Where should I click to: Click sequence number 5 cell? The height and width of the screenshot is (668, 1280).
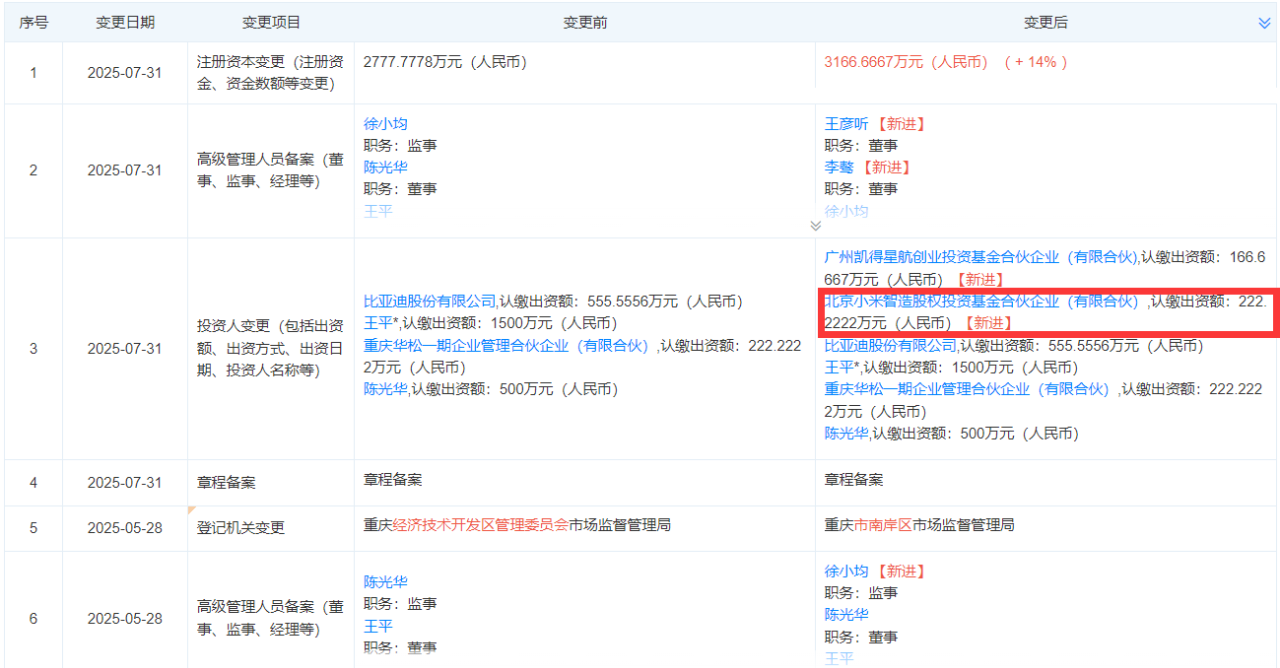pyautogui.click(x=34, y=527)
